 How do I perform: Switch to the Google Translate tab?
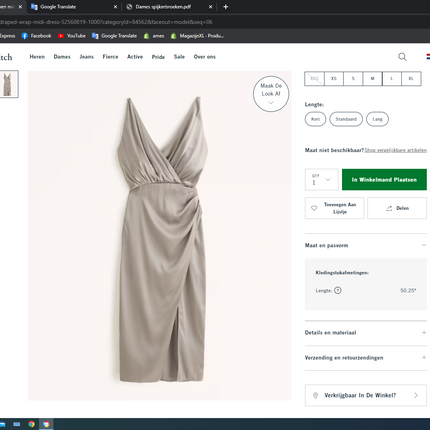point(74,7)
